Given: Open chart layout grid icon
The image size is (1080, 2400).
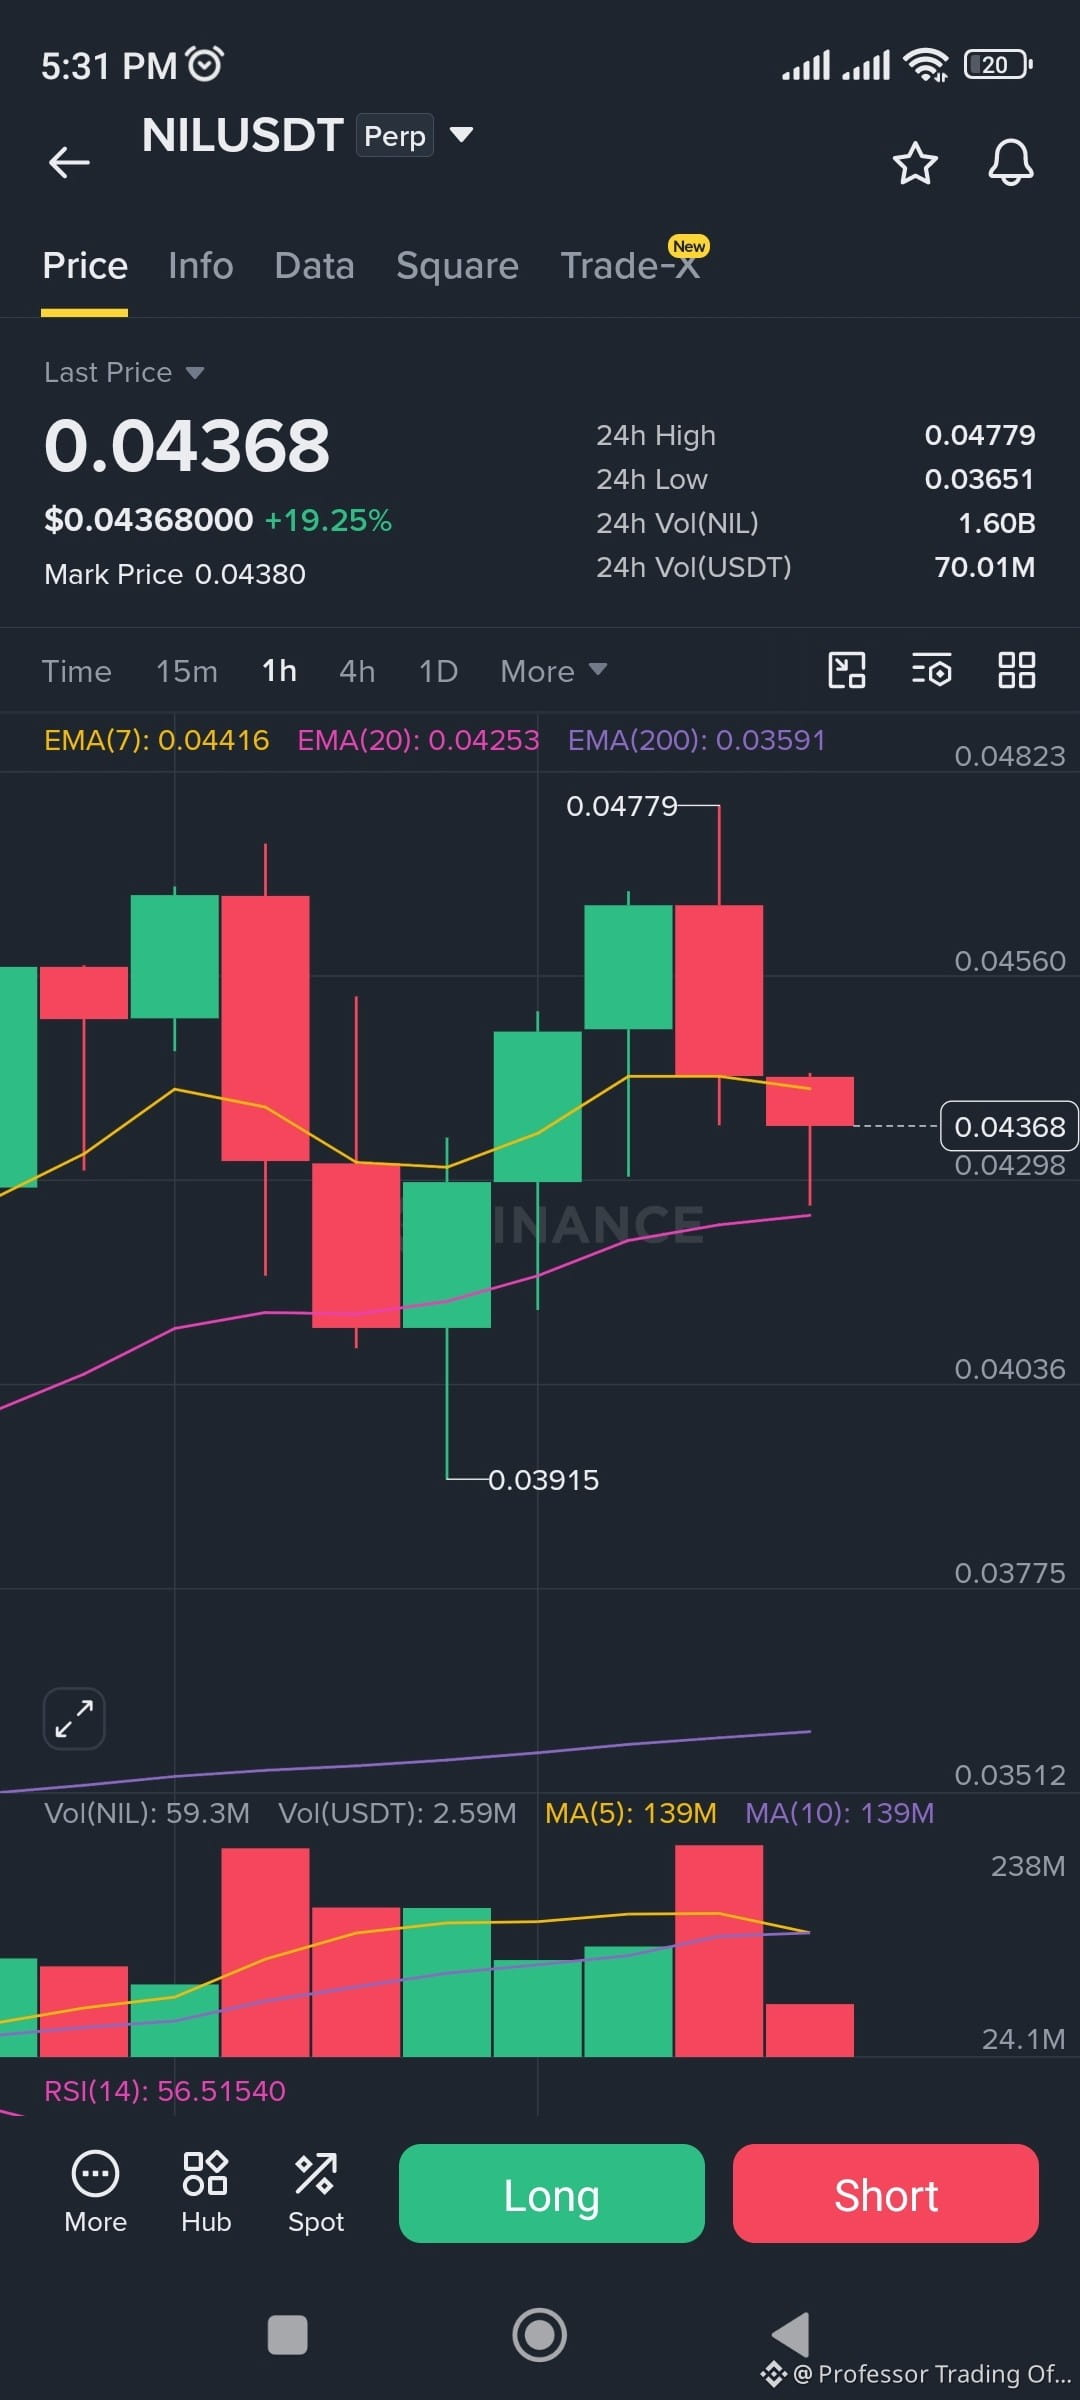Looking at the screenshot, I should click(x=1017, y=670).
